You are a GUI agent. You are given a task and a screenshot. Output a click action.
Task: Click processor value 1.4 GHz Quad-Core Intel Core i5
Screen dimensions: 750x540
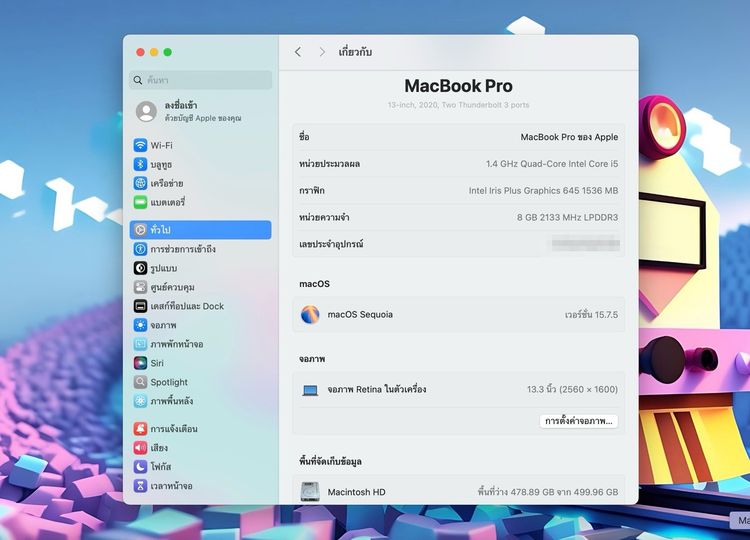(x=552, y=164)
